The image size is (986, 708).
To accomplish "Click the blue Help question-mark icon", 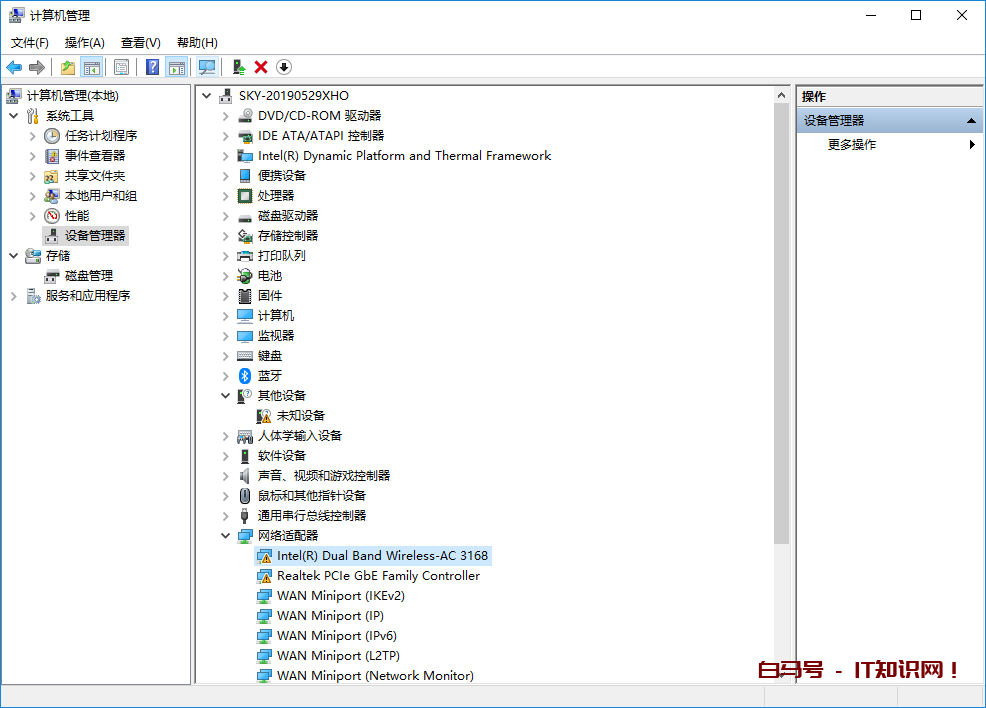I will pos(153,67).
